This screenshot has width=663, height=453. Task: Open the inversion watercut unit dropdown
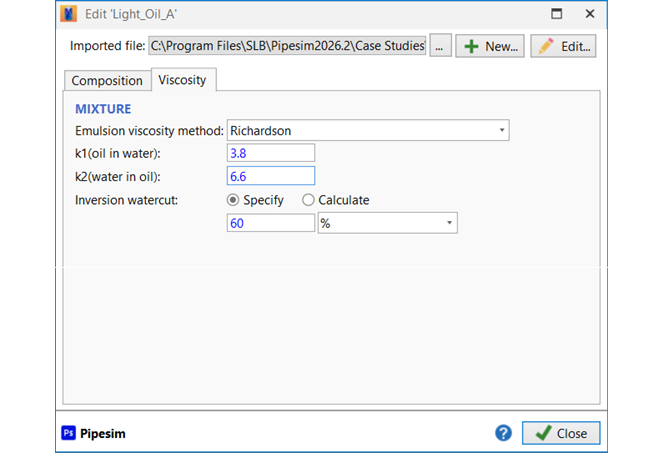click(387, 222)
